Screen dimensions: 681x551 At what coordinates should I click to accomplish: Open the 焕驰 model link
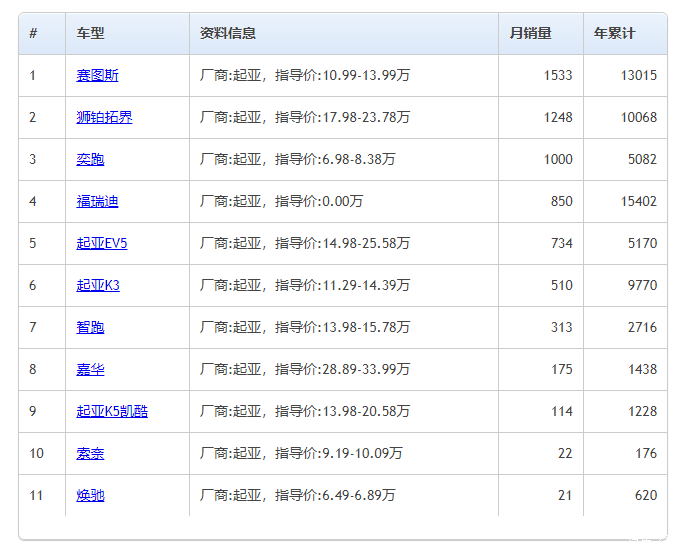point(90,495)
